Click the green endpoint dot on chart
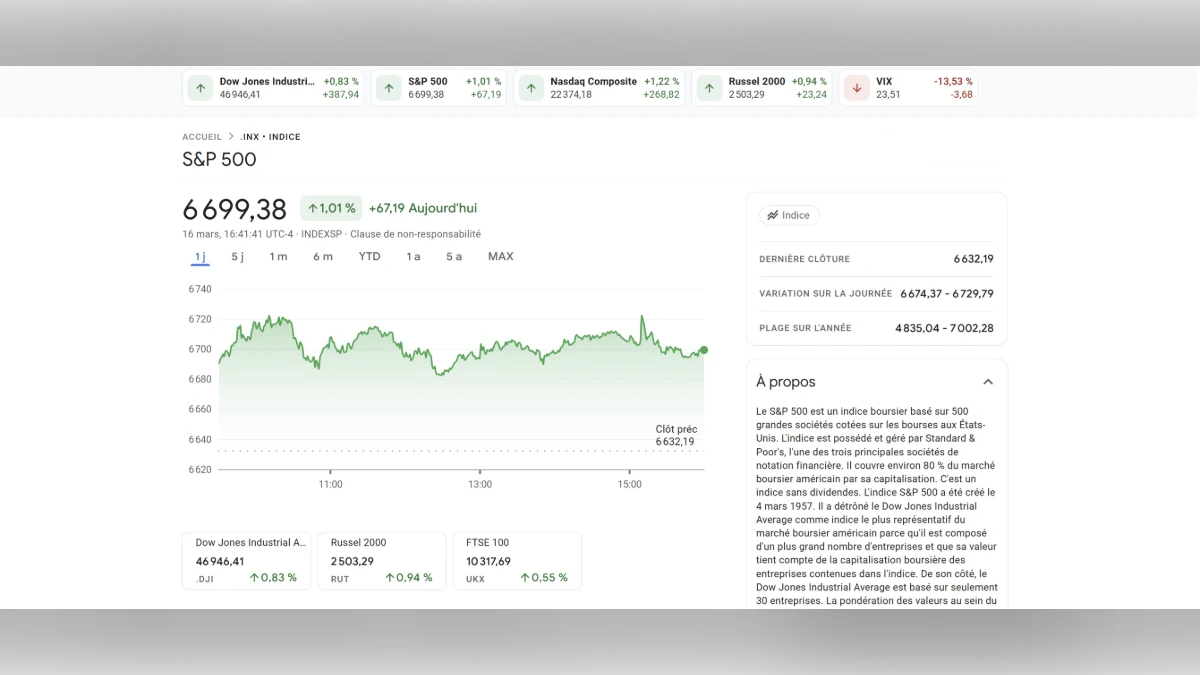The image size is (1200, 675). [x=704, y=350]
